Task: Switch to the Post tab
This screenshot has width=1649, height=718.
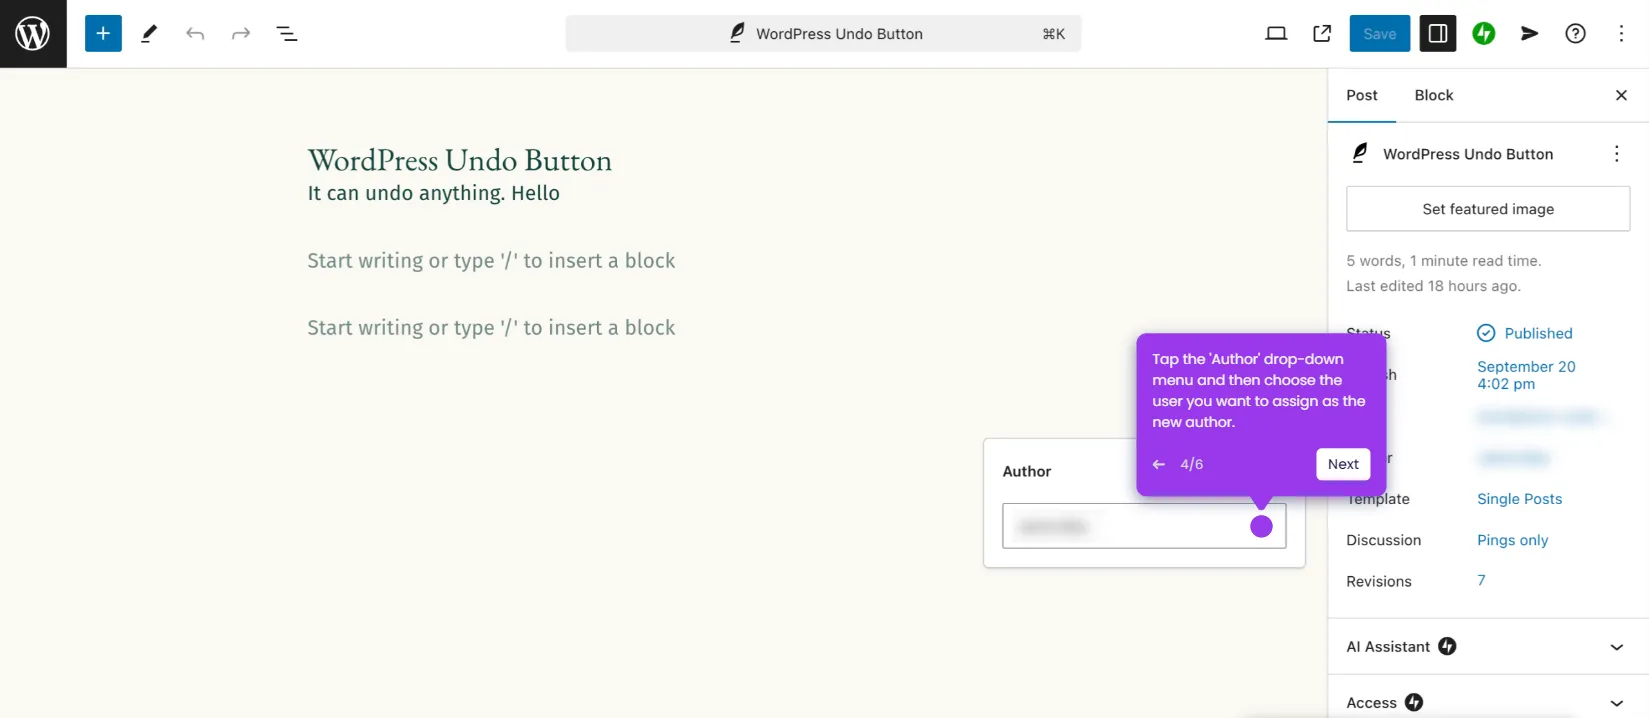Action: (x=1362, y=96)
